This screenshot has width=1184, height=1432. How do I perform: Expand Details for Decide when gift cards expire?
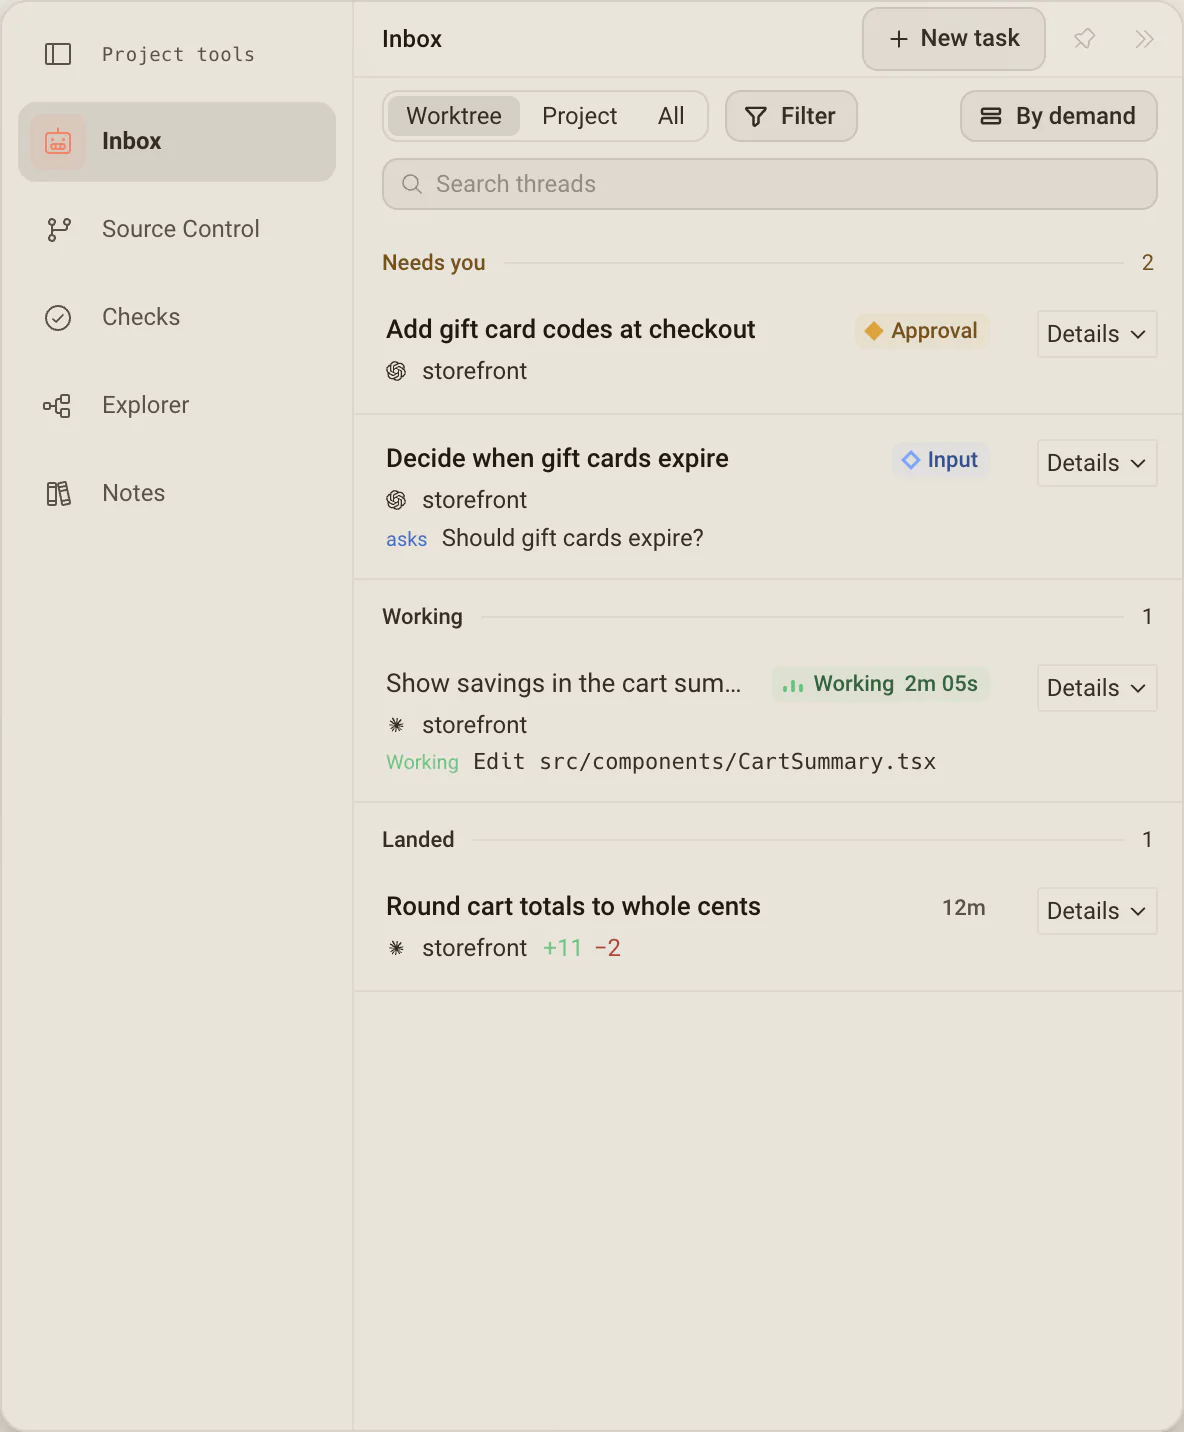(x=1097, y=463)
